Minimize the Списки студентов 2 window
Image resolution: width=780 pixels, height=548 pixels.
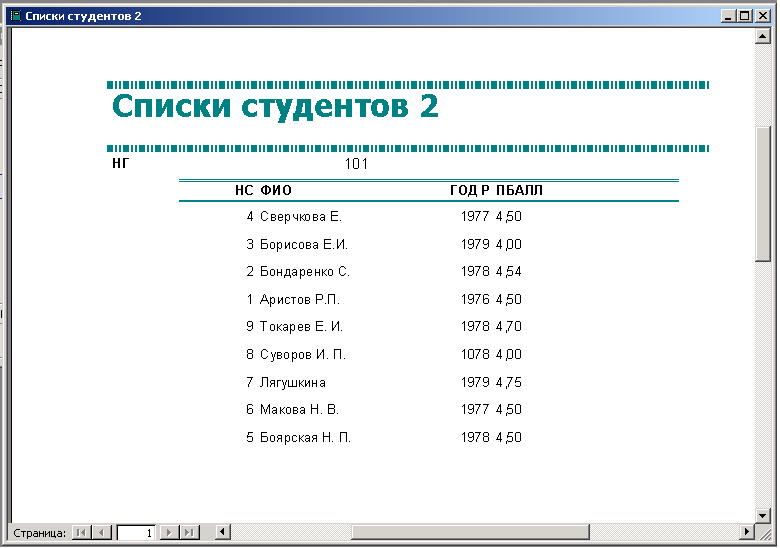pos(728,16)
